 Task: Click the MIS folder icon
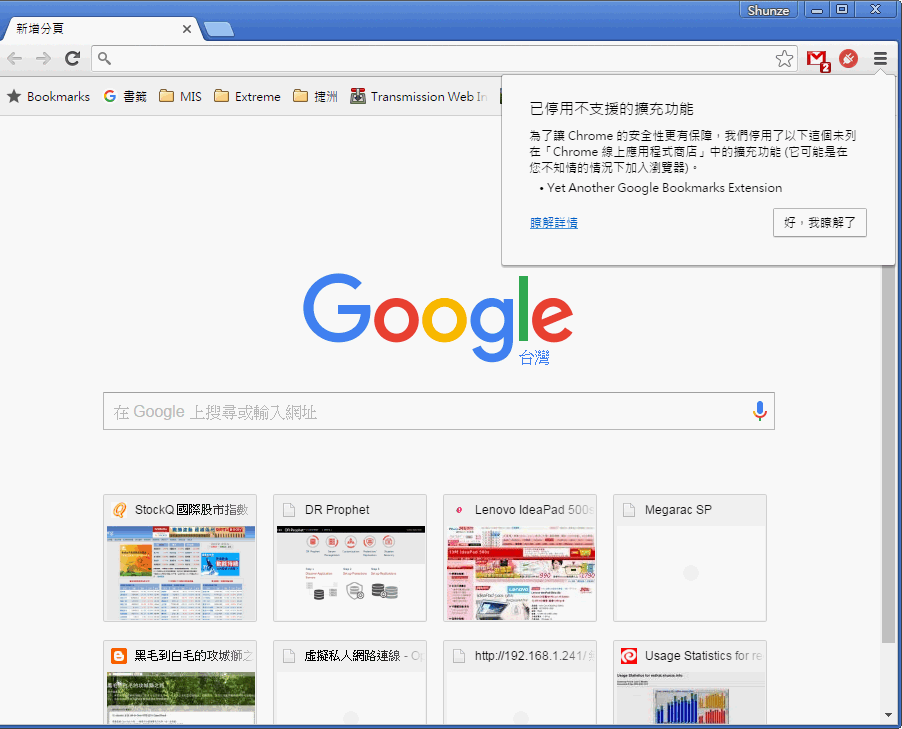[166, 96]
